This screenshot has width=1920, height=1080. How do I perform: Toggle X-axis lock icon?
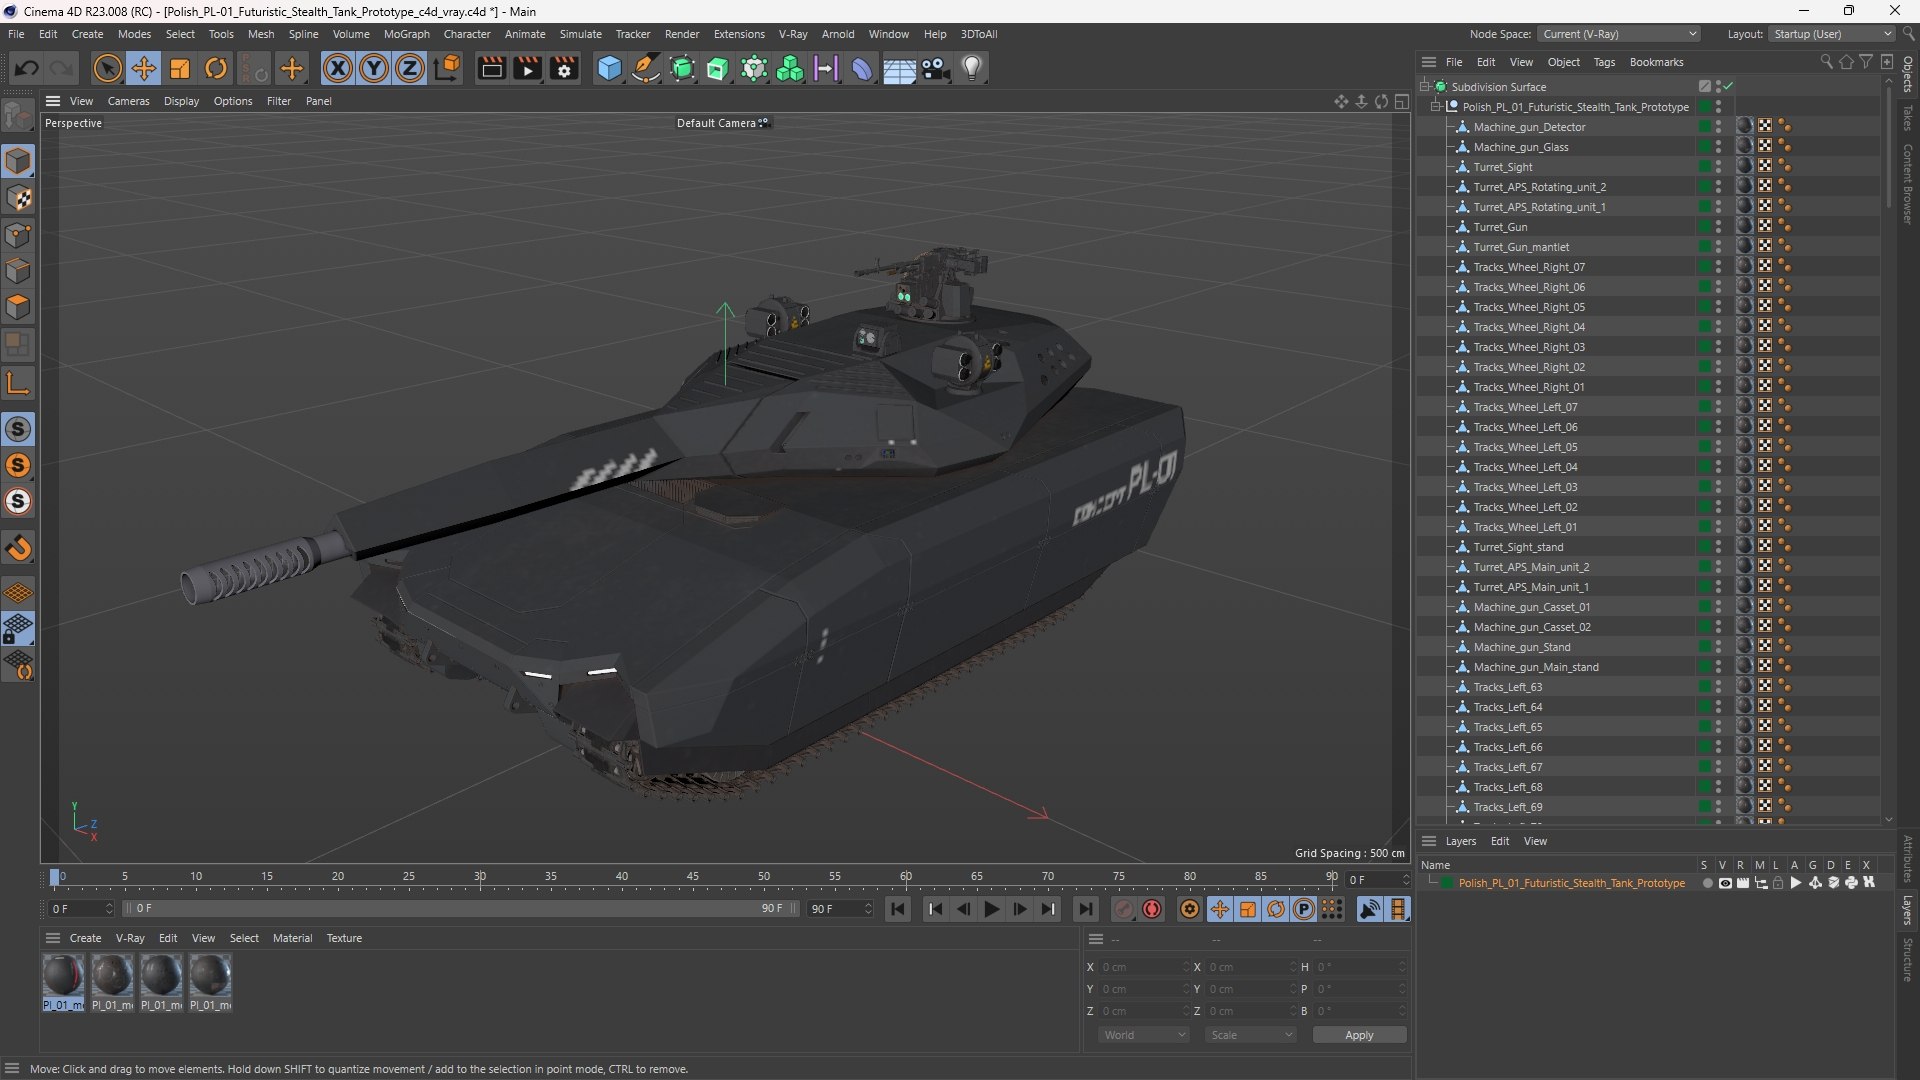coord(338,68)
